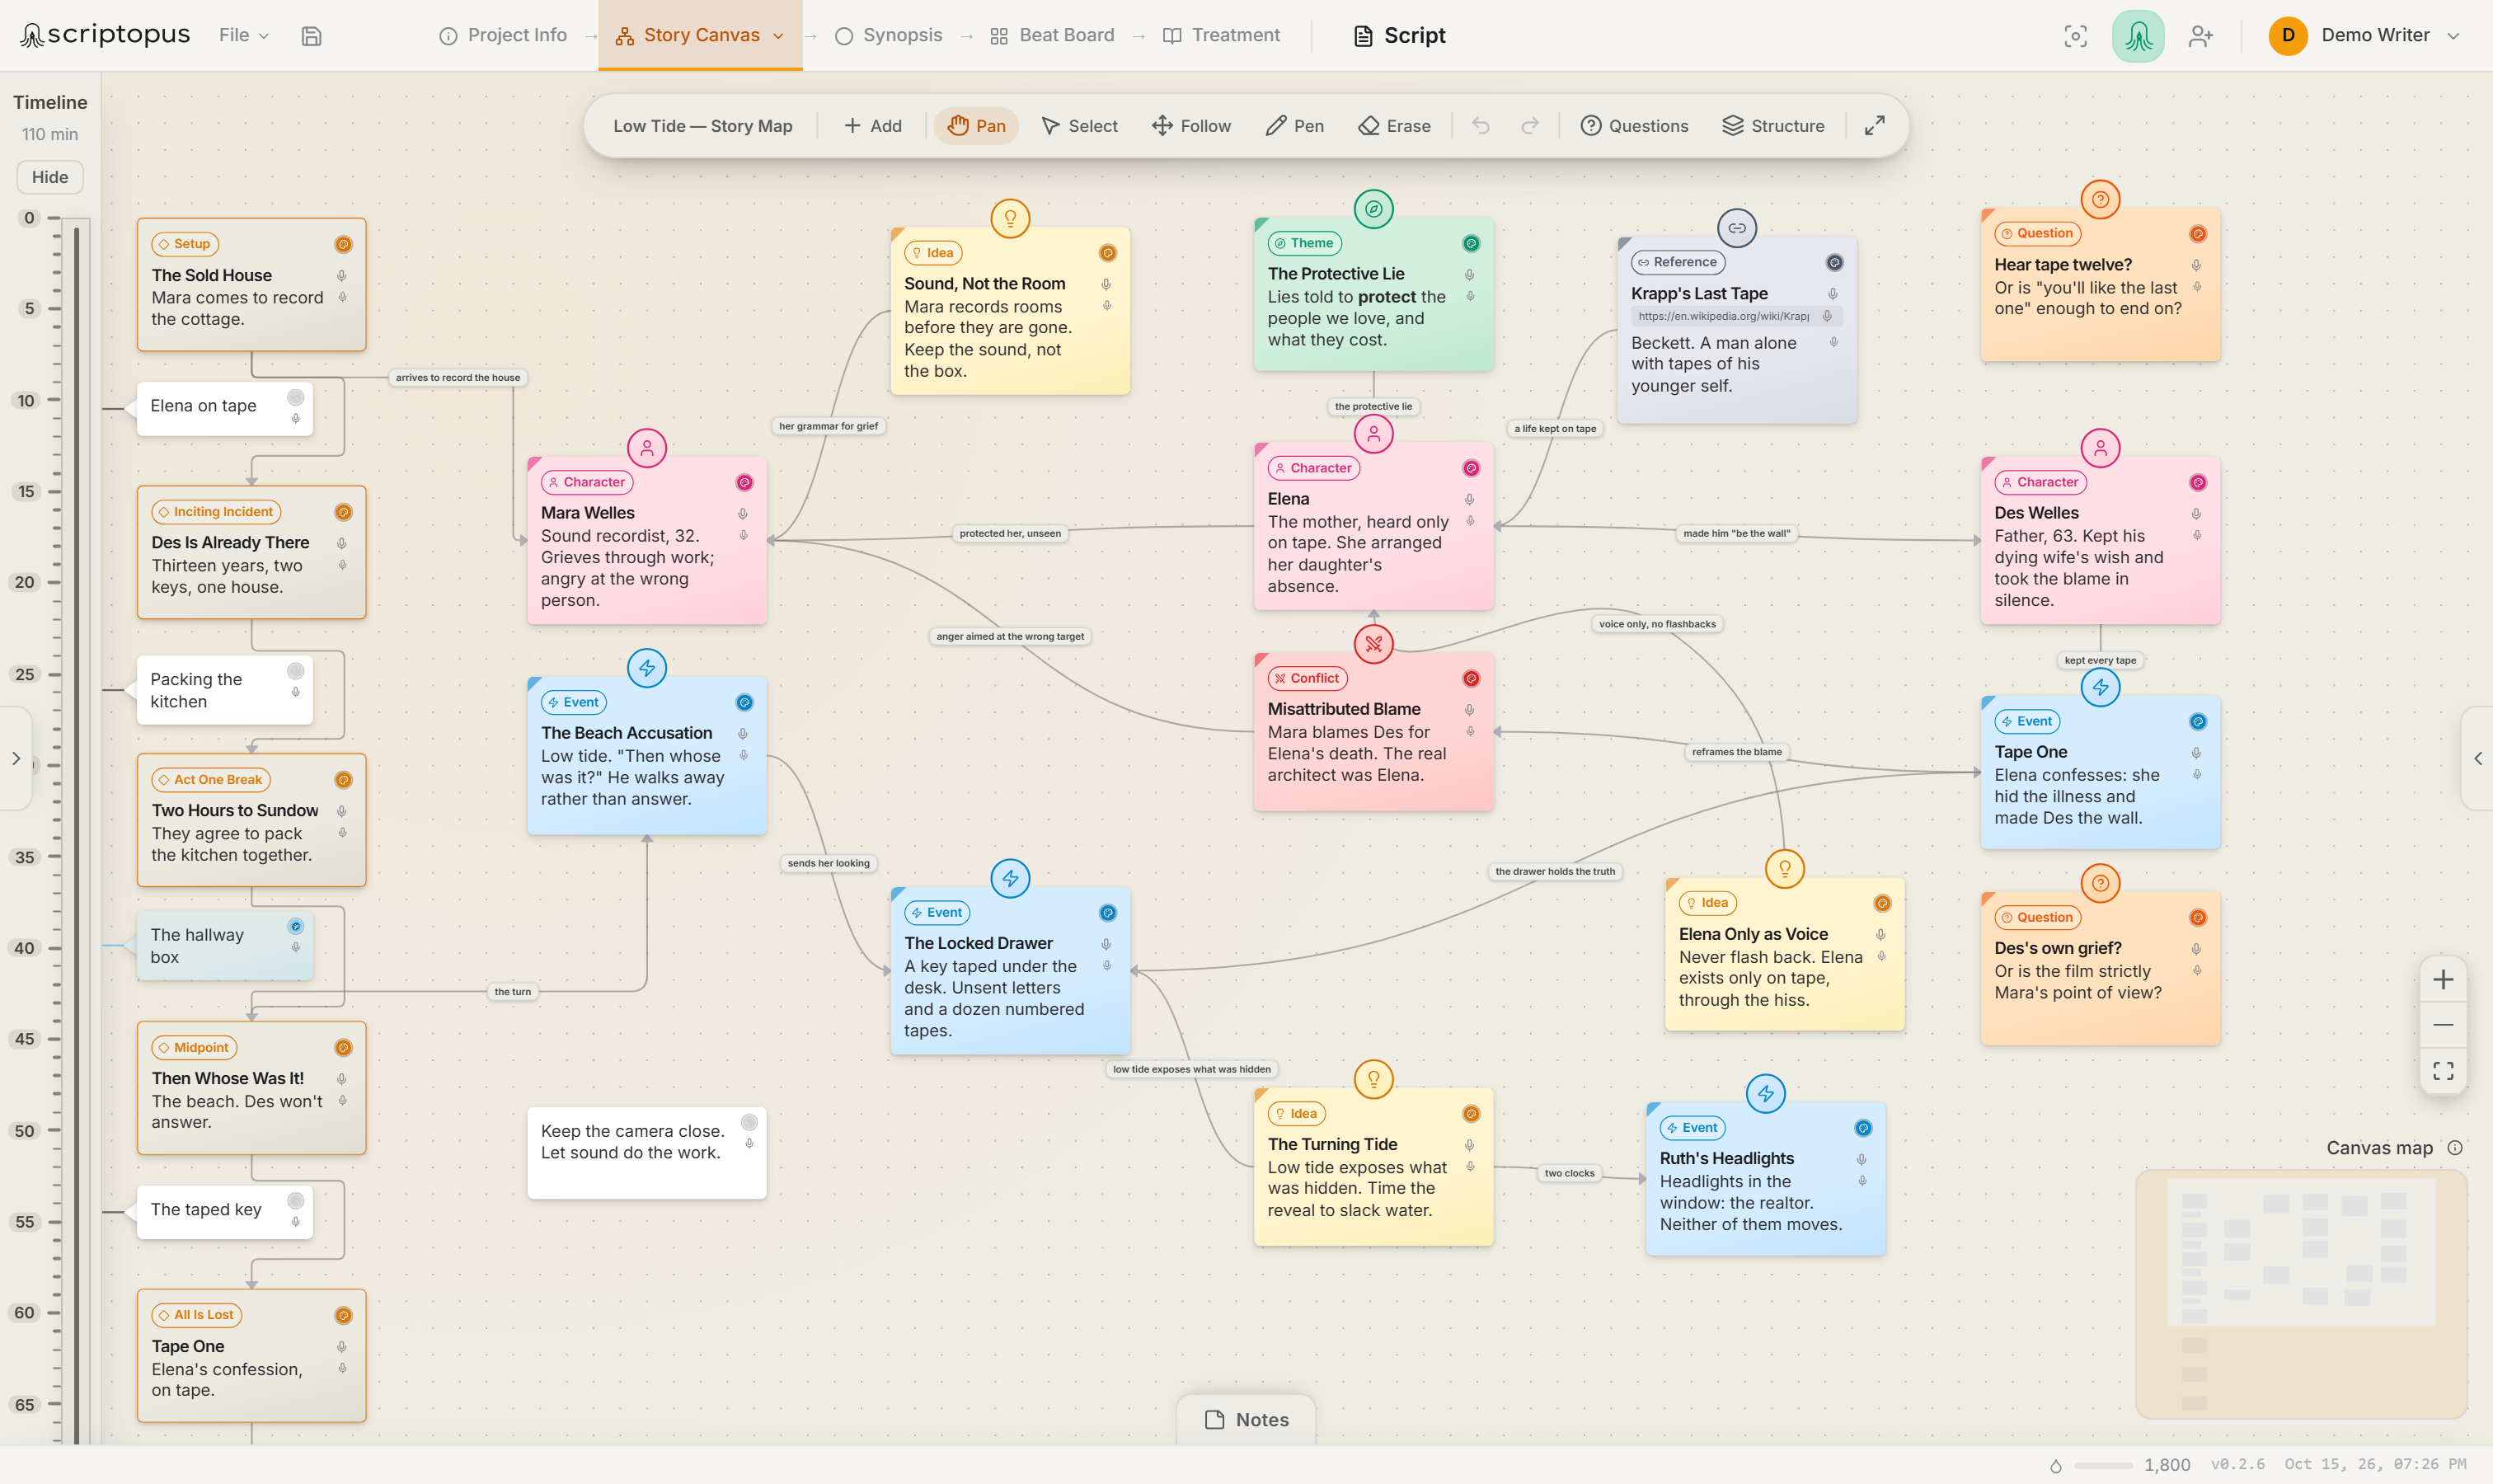Click the add collaborator icon
Screen dimensions: 2493x1484
pyautogui.click(x=2201, y=36)
